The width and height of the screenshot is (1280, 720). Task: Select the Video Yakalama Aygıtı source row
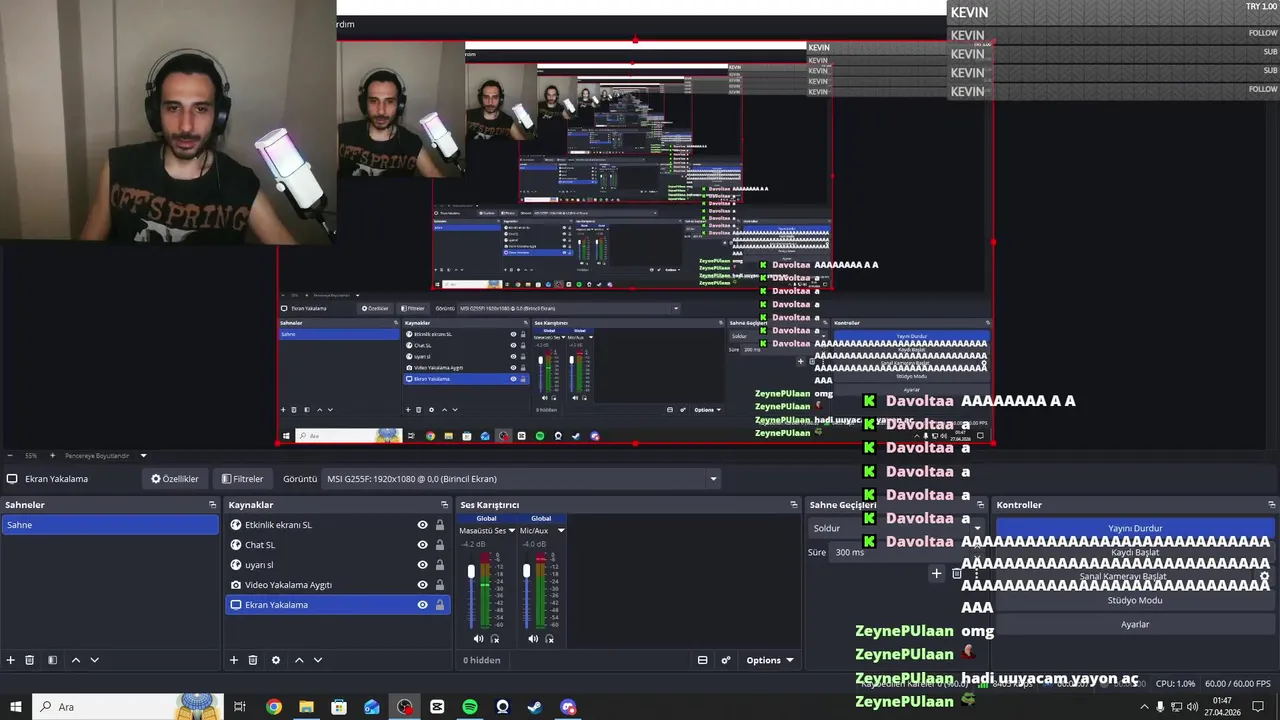[x=338, y=585]
